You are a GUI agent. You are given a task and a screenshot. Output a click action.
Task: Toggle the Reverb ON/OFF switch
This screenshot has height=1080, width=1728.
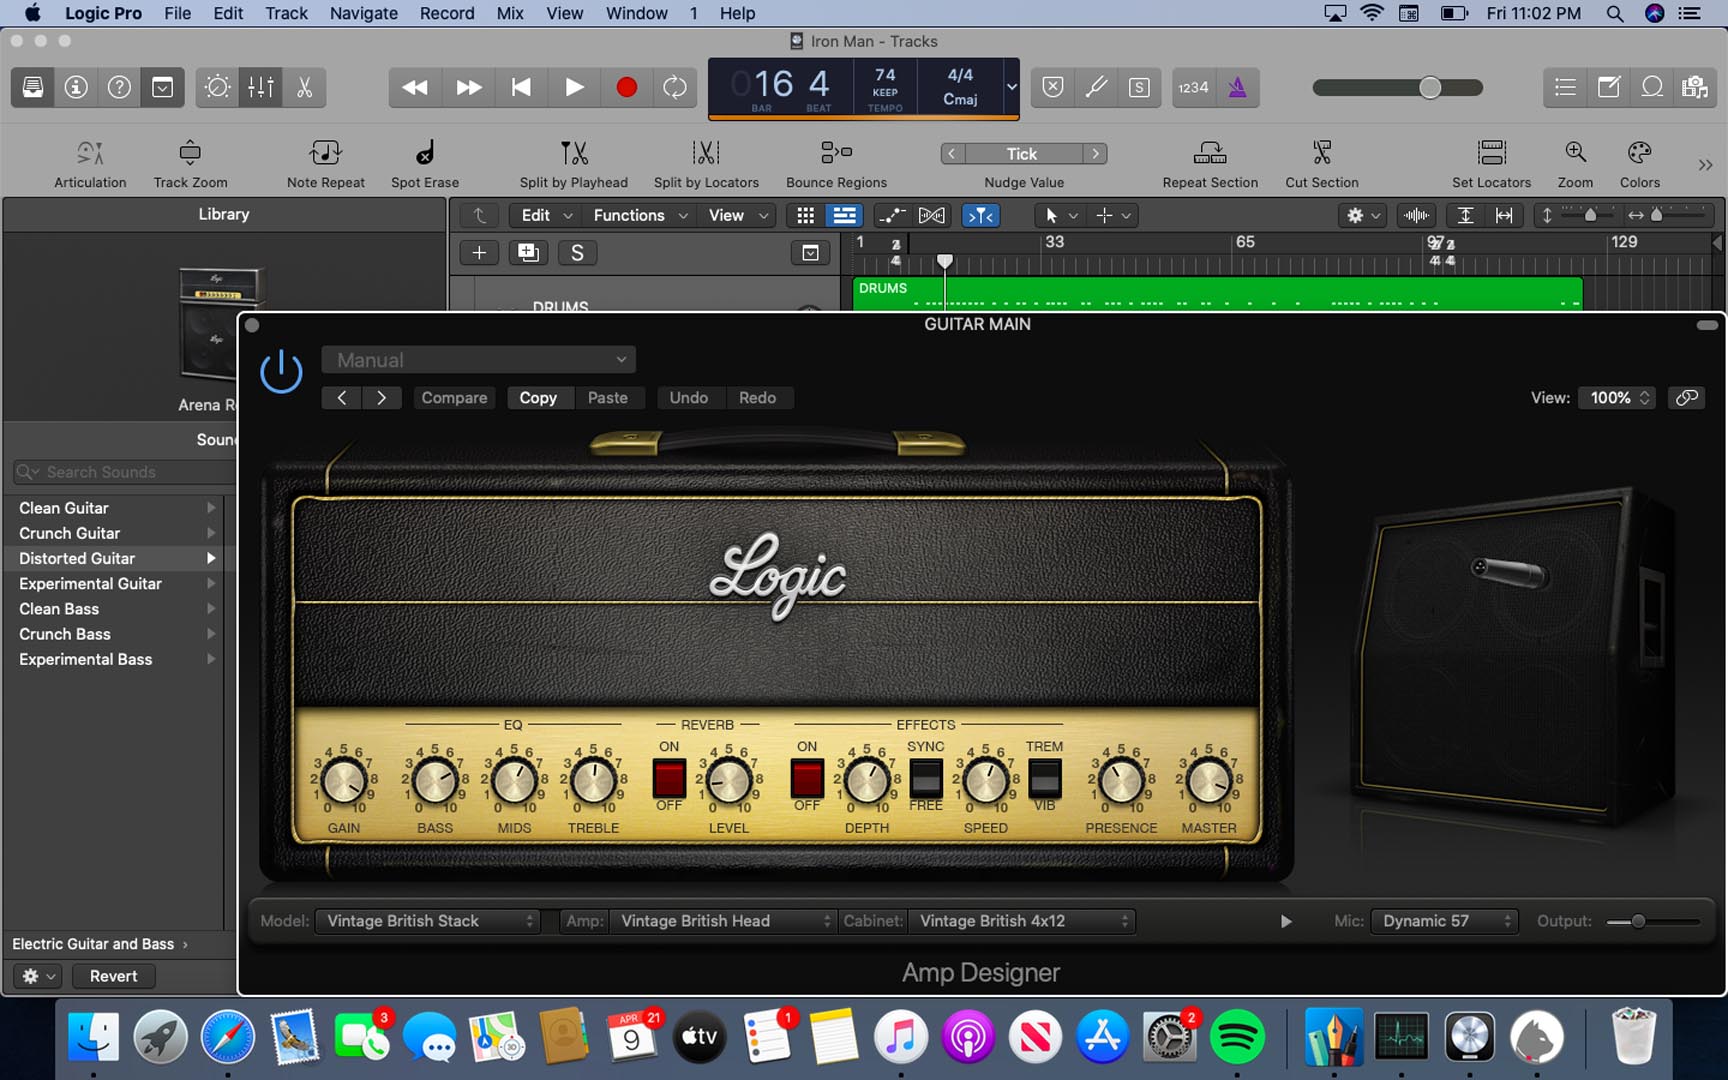tap(669, 778)
